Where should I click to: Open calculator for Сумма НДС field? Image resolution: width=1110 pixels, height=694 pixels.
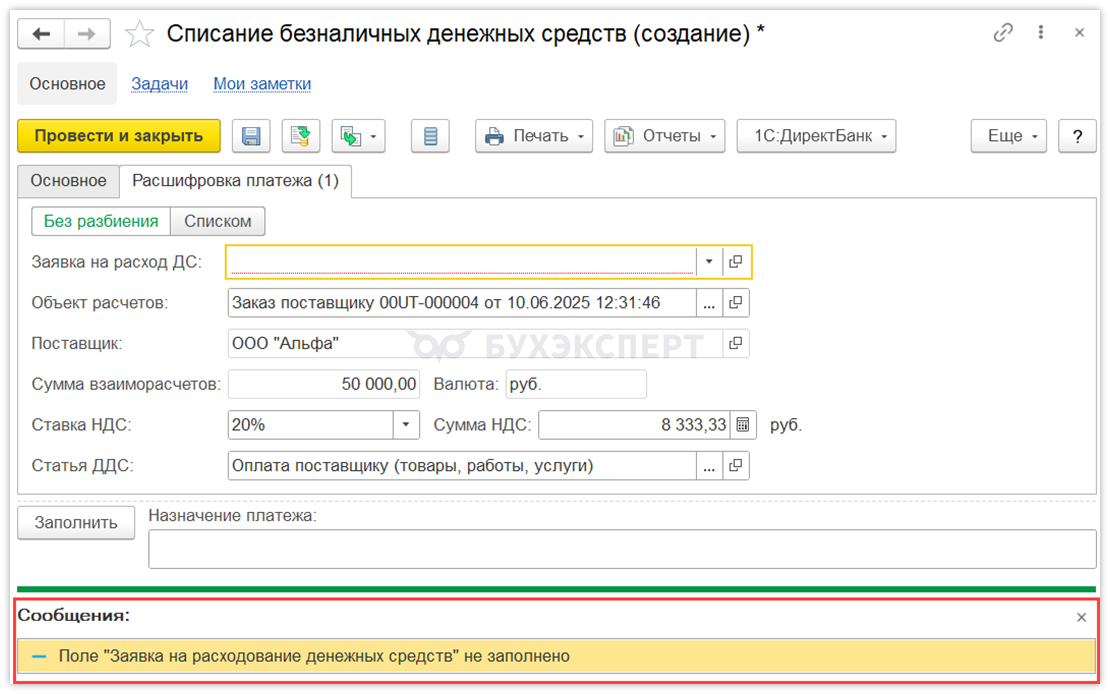tap(743, 425)
